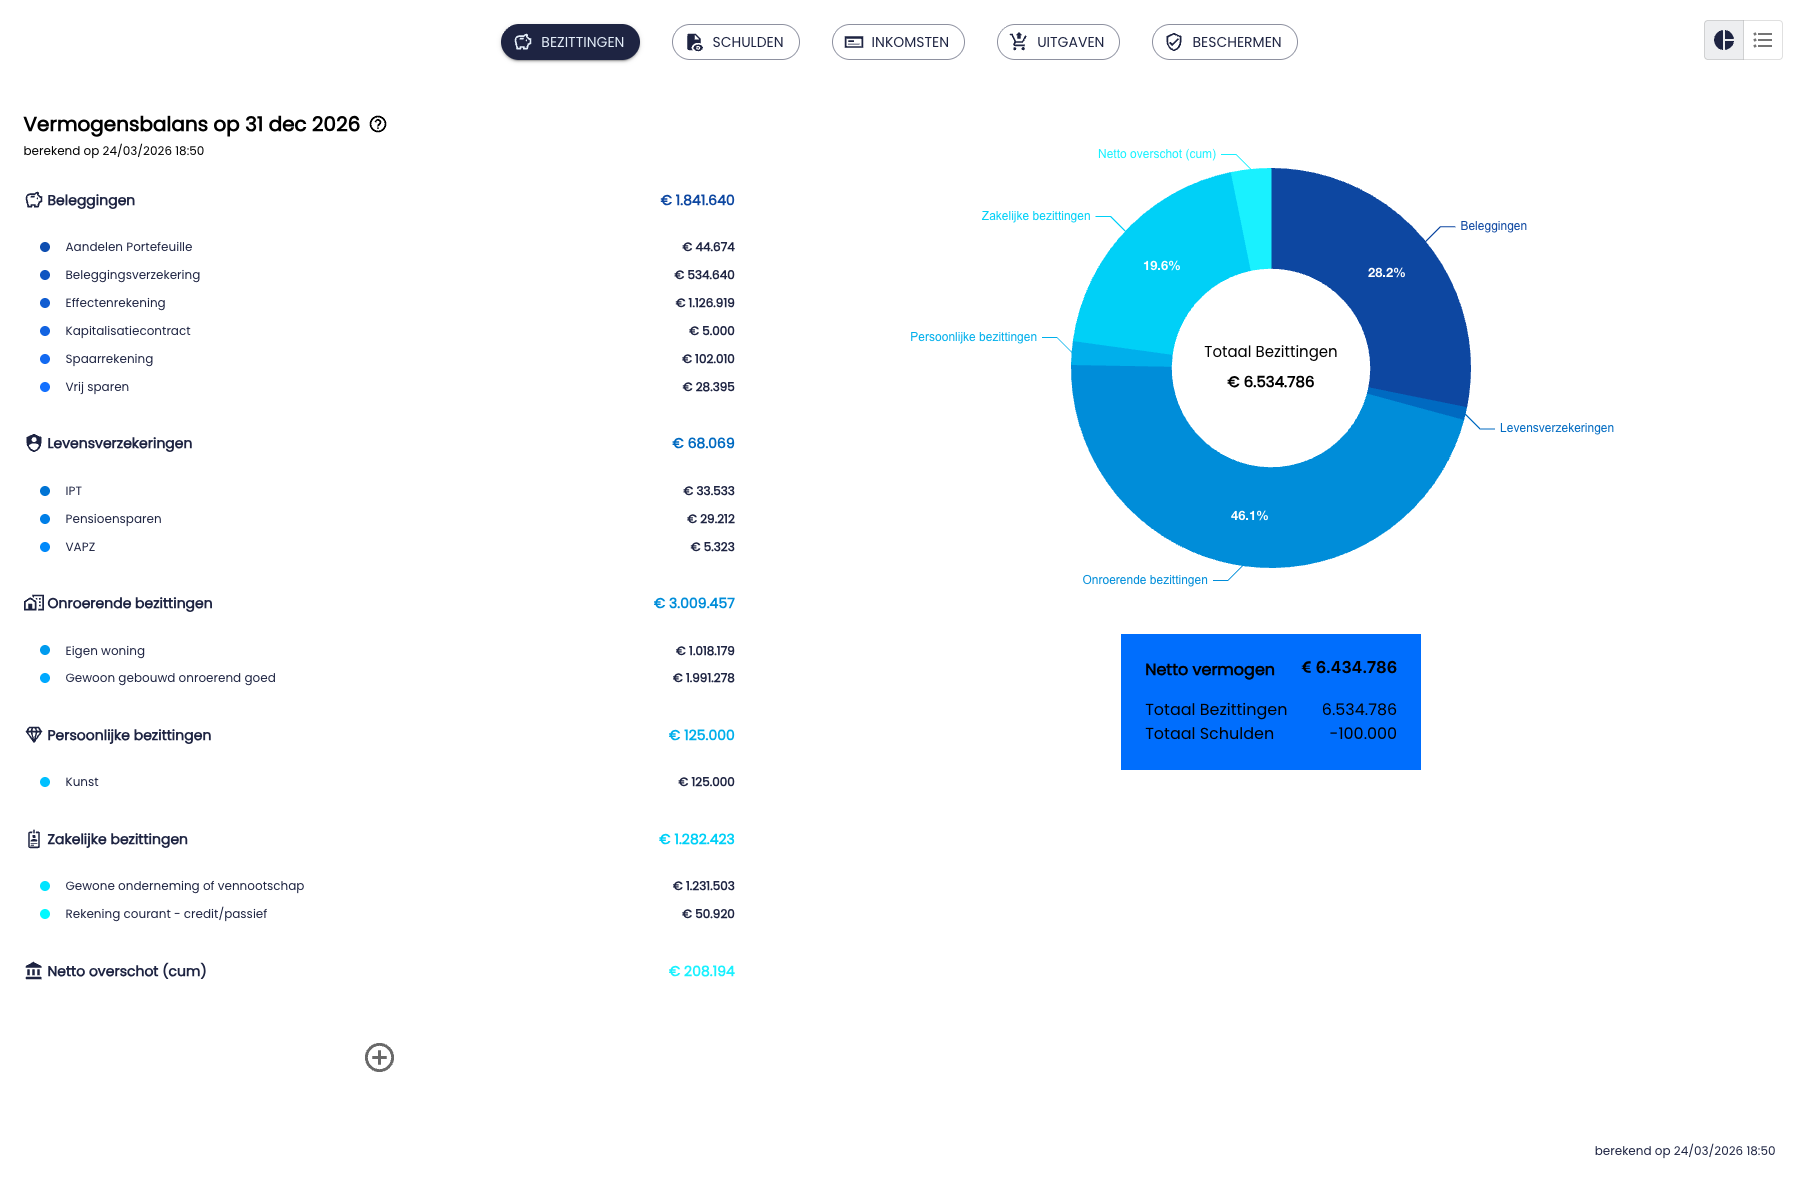Image resolution: width=1816 pixels, height=1180 pixels.
Task: Click Netto vermogen € 6.434.786 value
Action: 1349,668
